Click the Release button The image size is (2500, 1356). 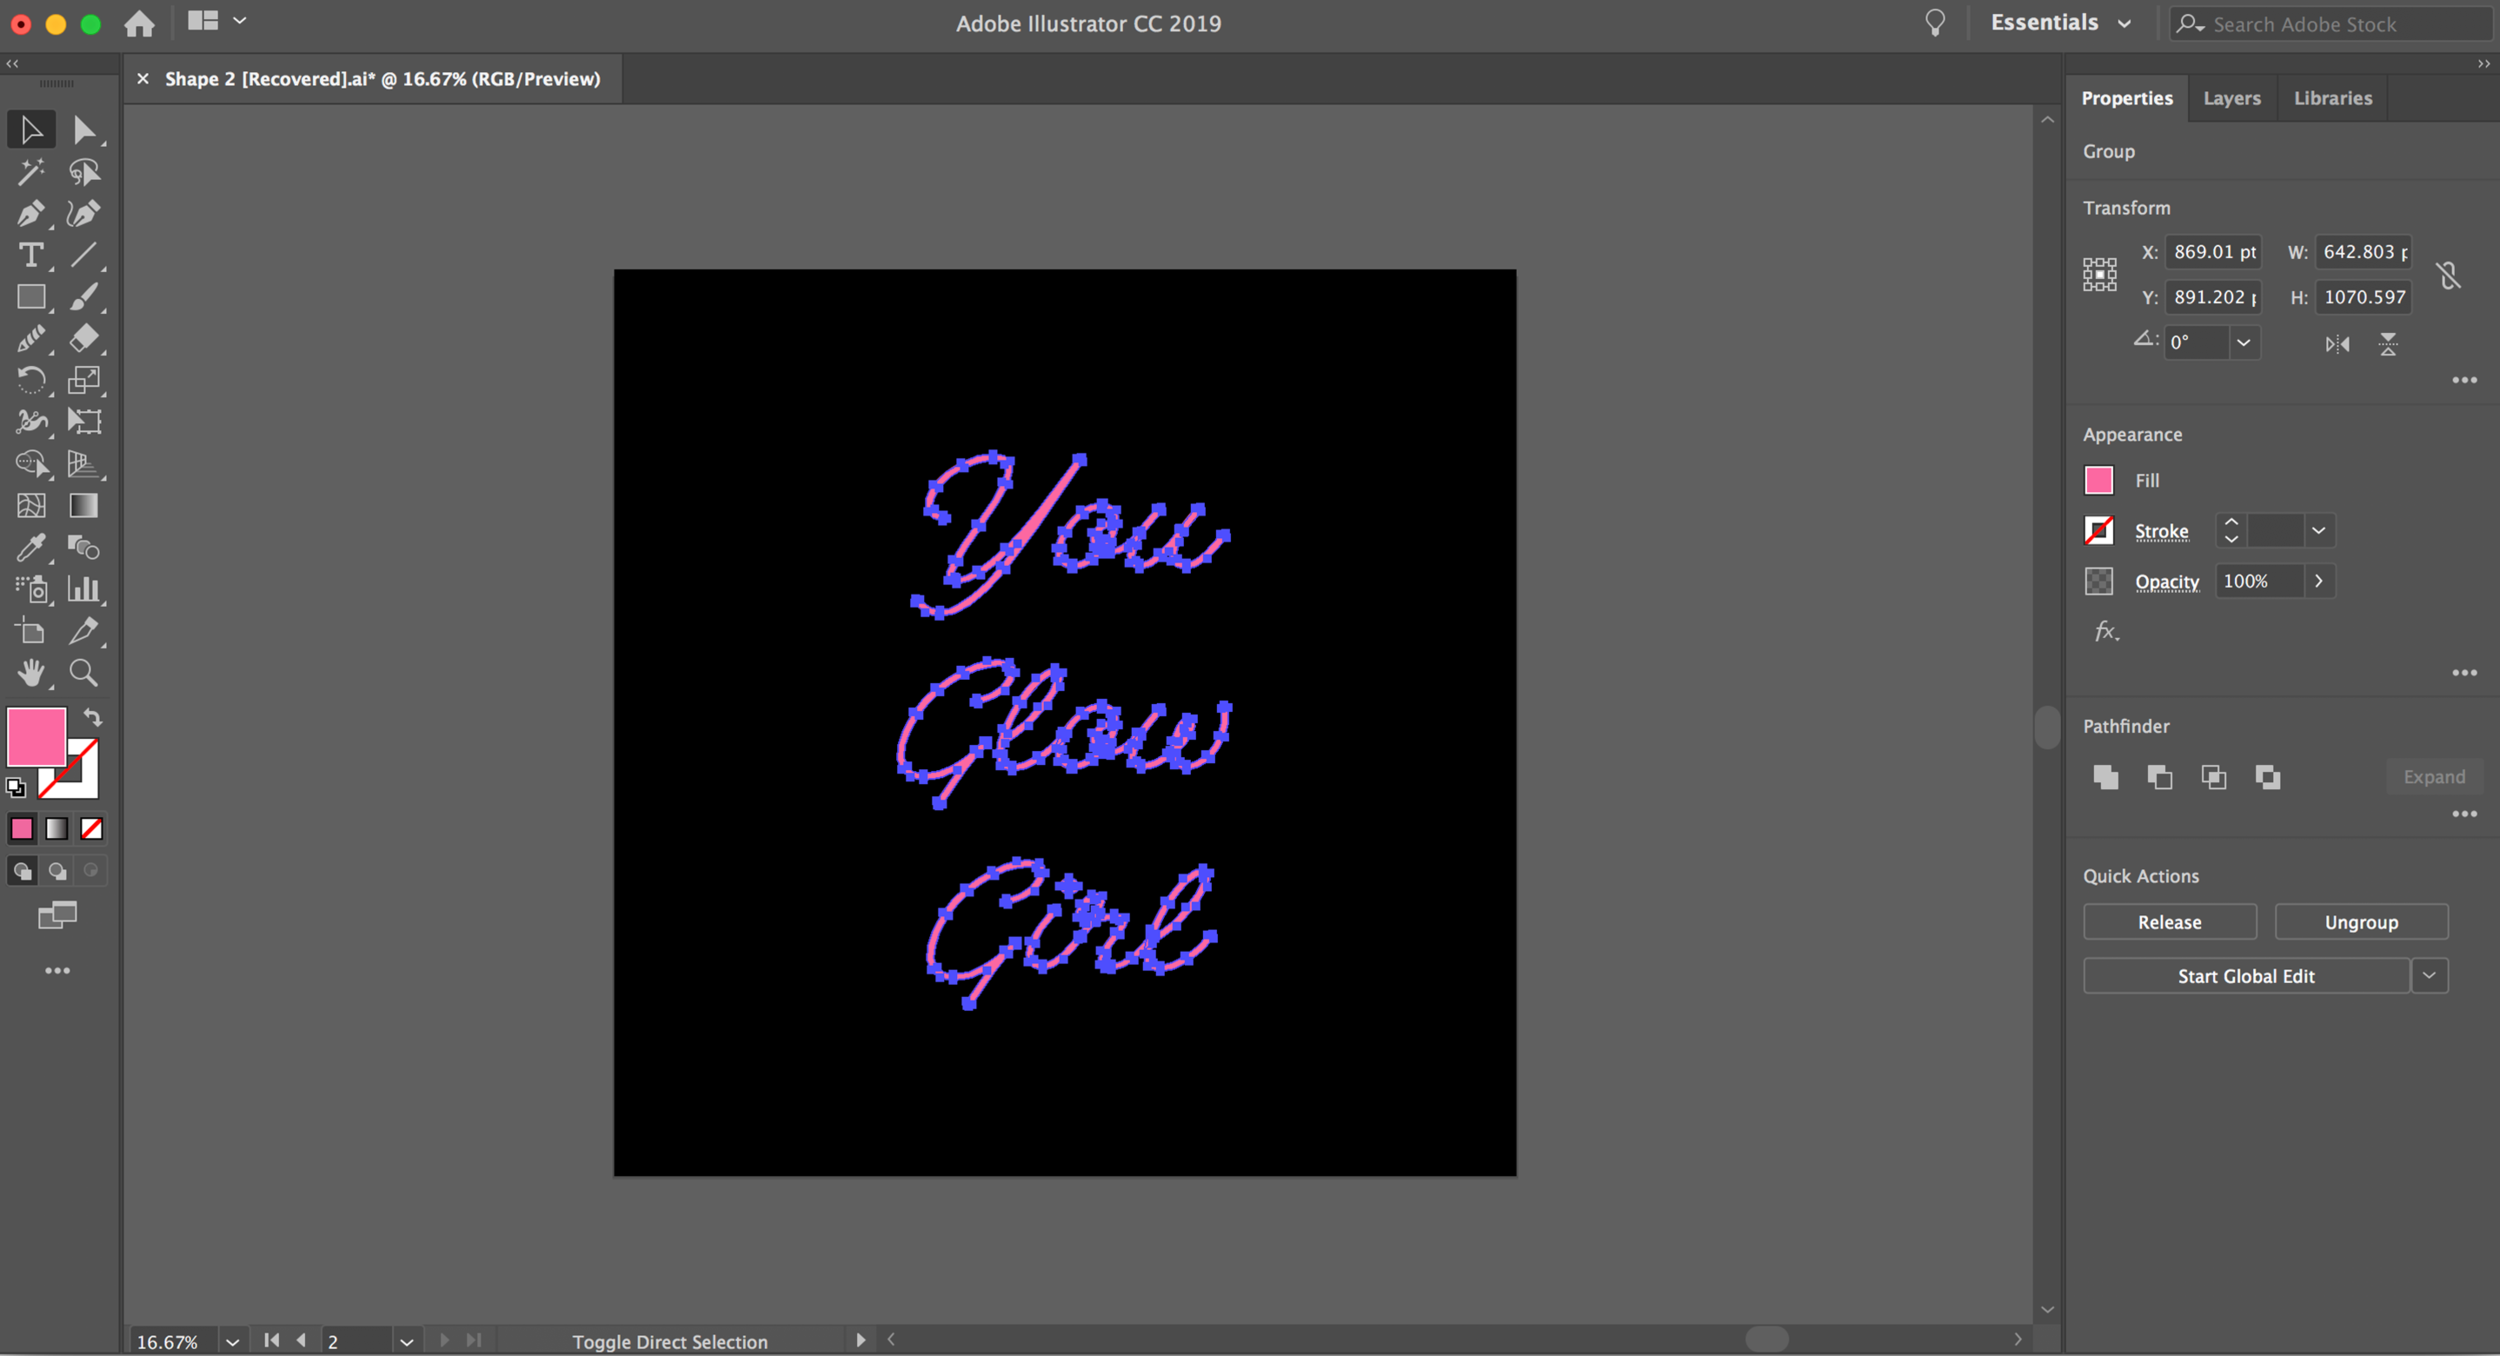coord(2169,922)
